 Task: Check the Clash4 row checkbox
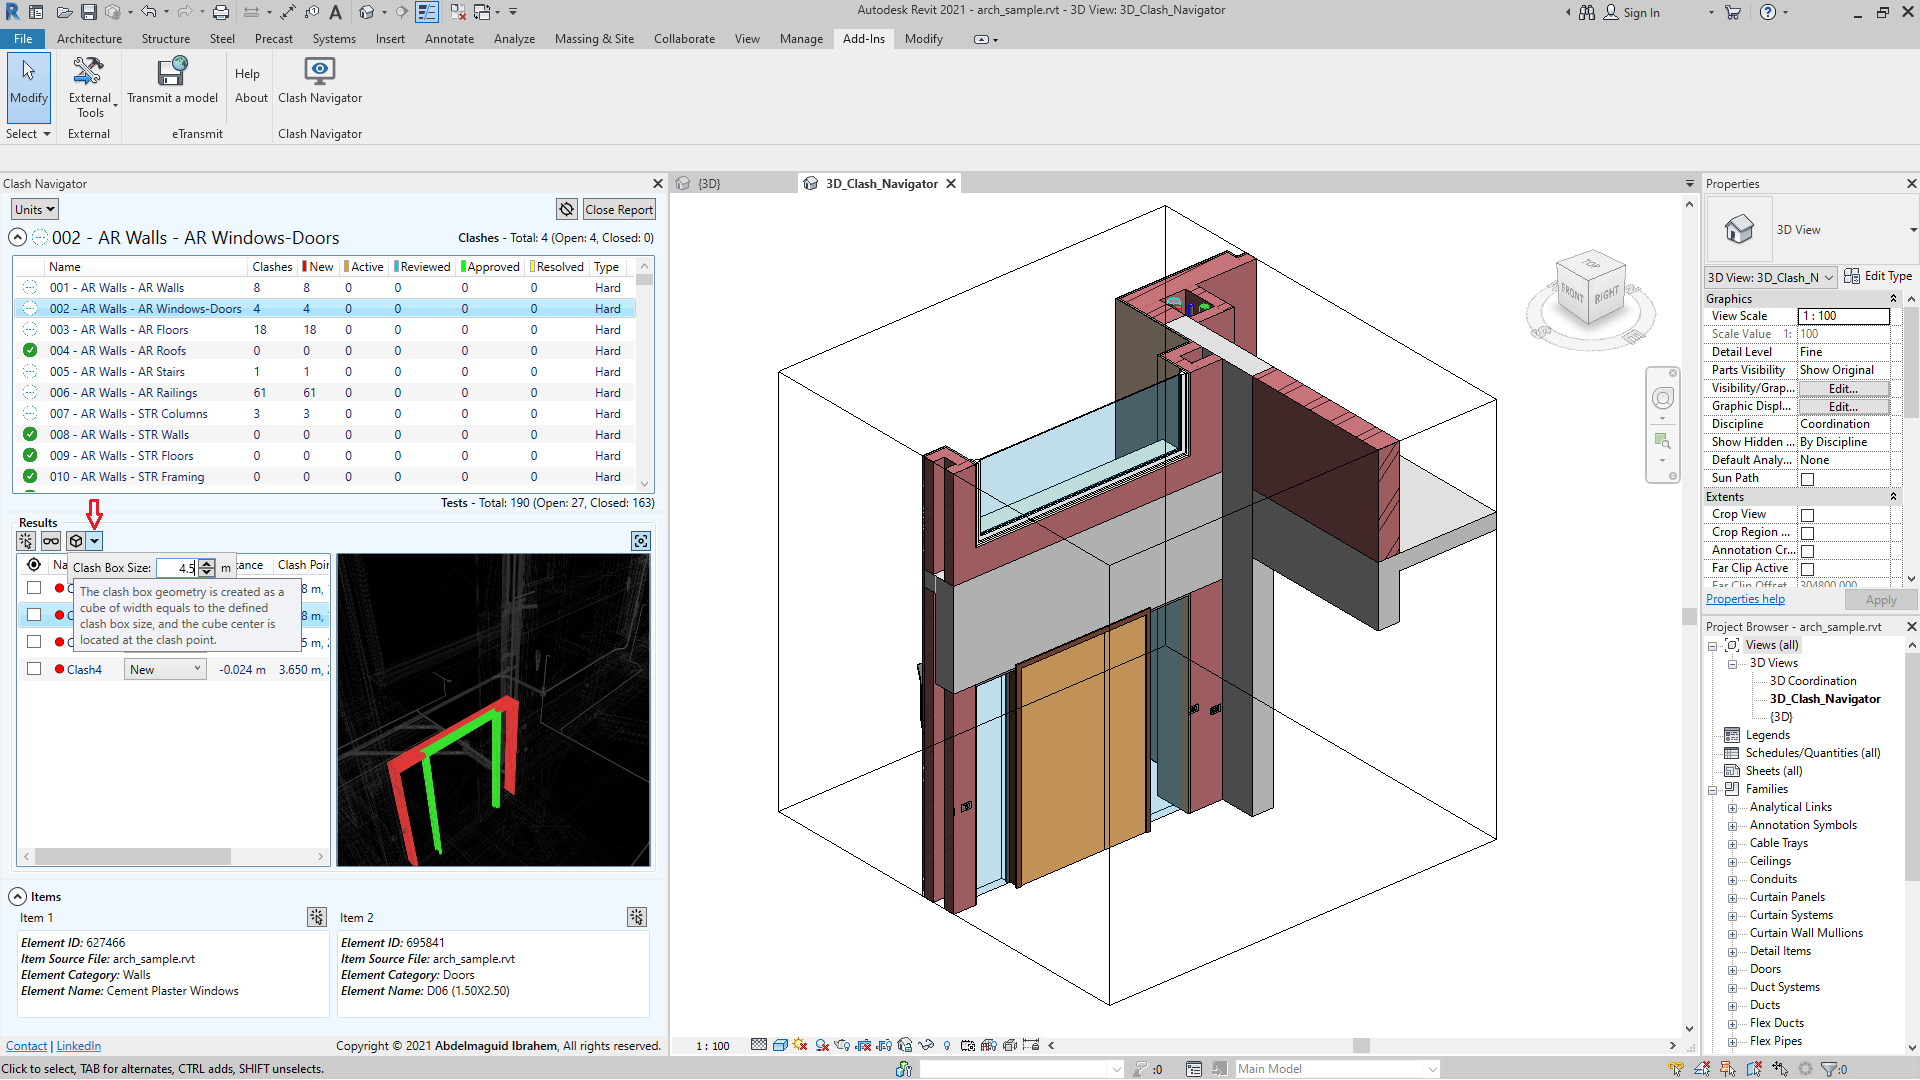click(x=34, y=669)
